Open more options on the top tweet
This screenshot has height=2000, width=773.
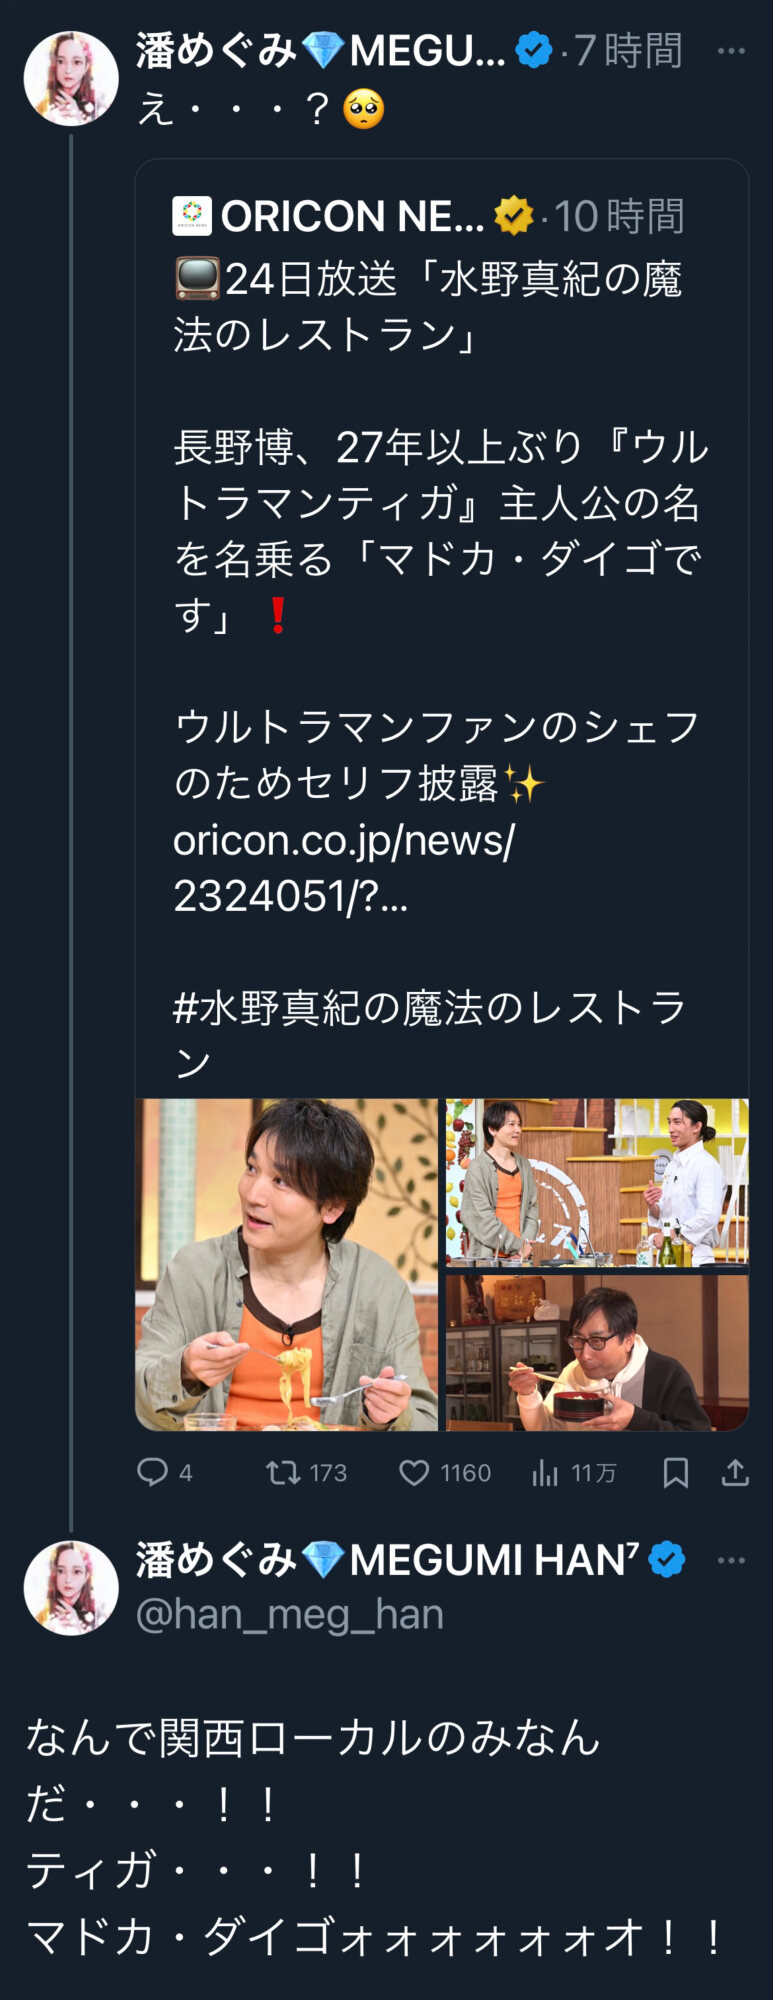point(731,51)
